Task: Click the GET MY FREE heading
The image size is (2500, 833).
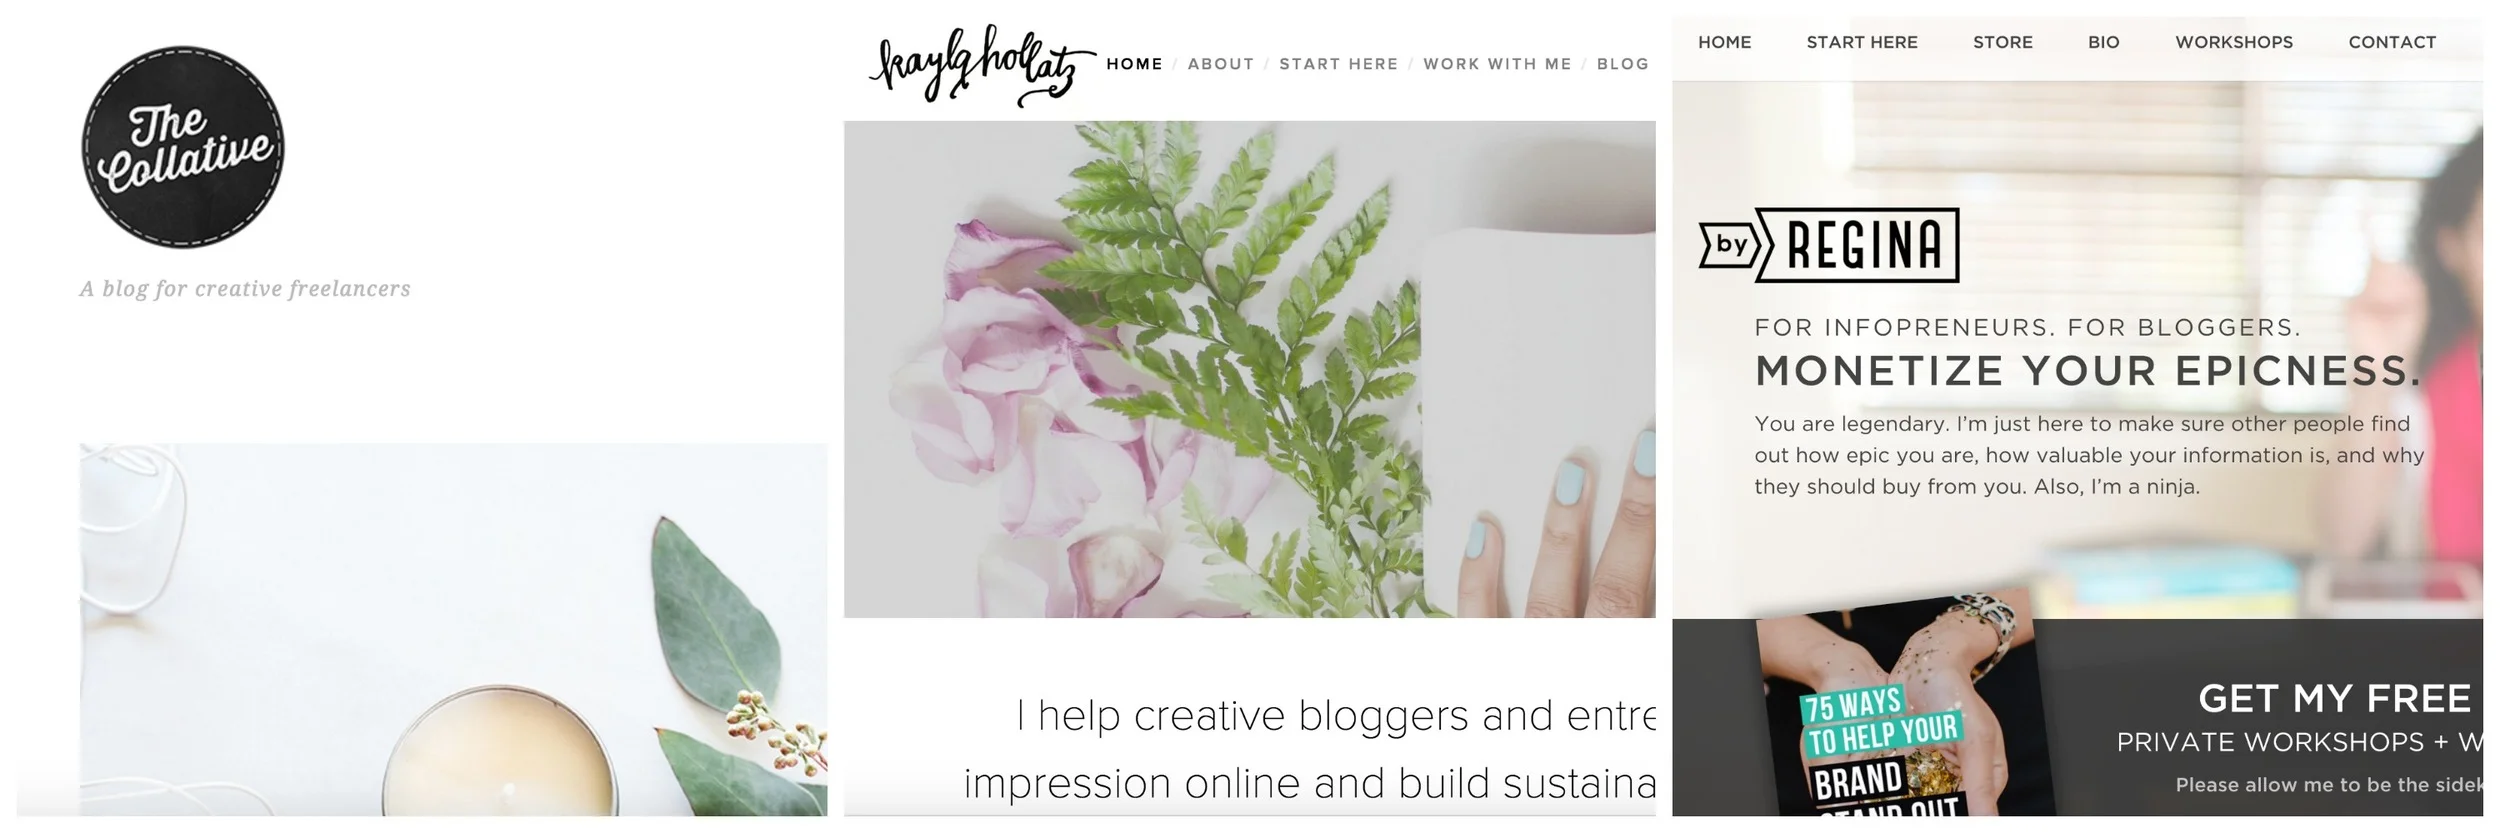Action: [2334, 698]
